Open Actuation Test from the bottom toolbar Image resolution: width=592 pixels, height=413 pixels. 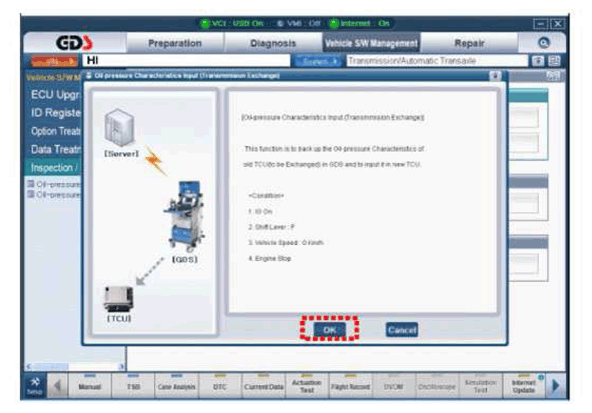tap(307, 386)
